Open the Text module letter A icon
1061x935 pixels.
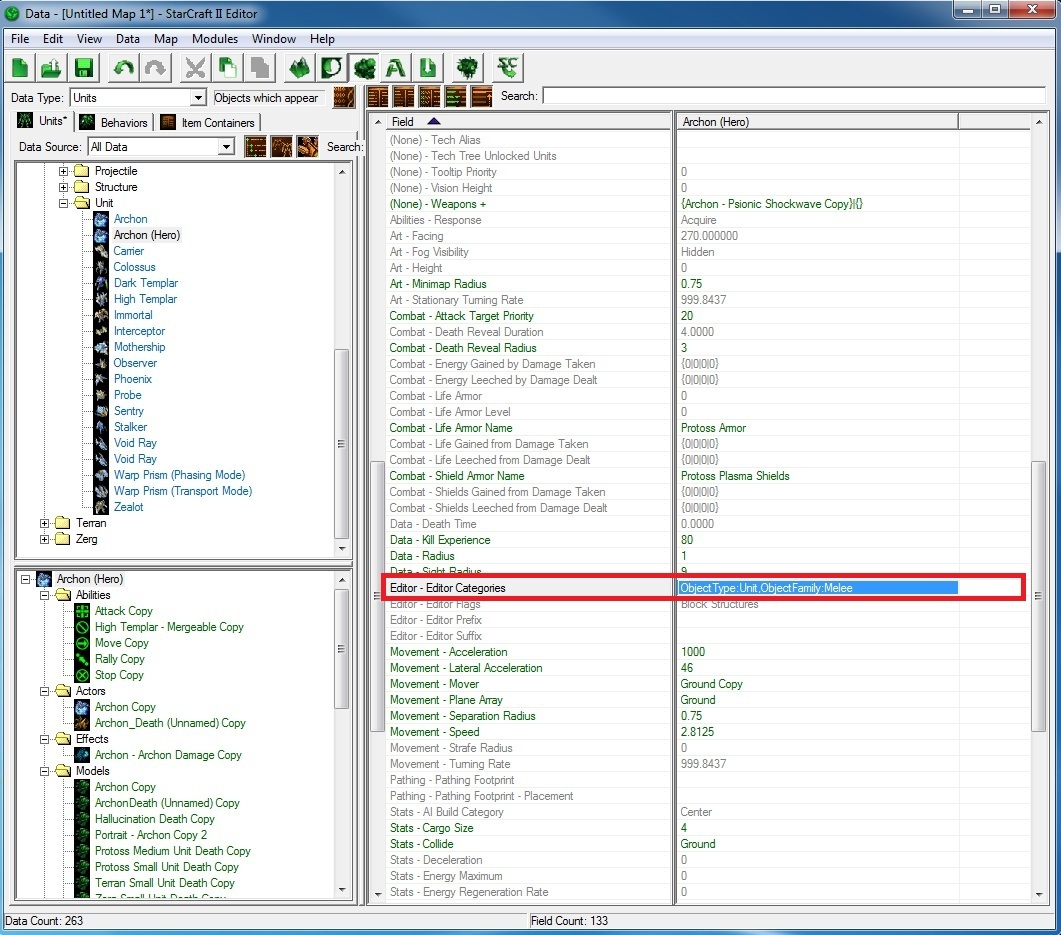(397, 68)
